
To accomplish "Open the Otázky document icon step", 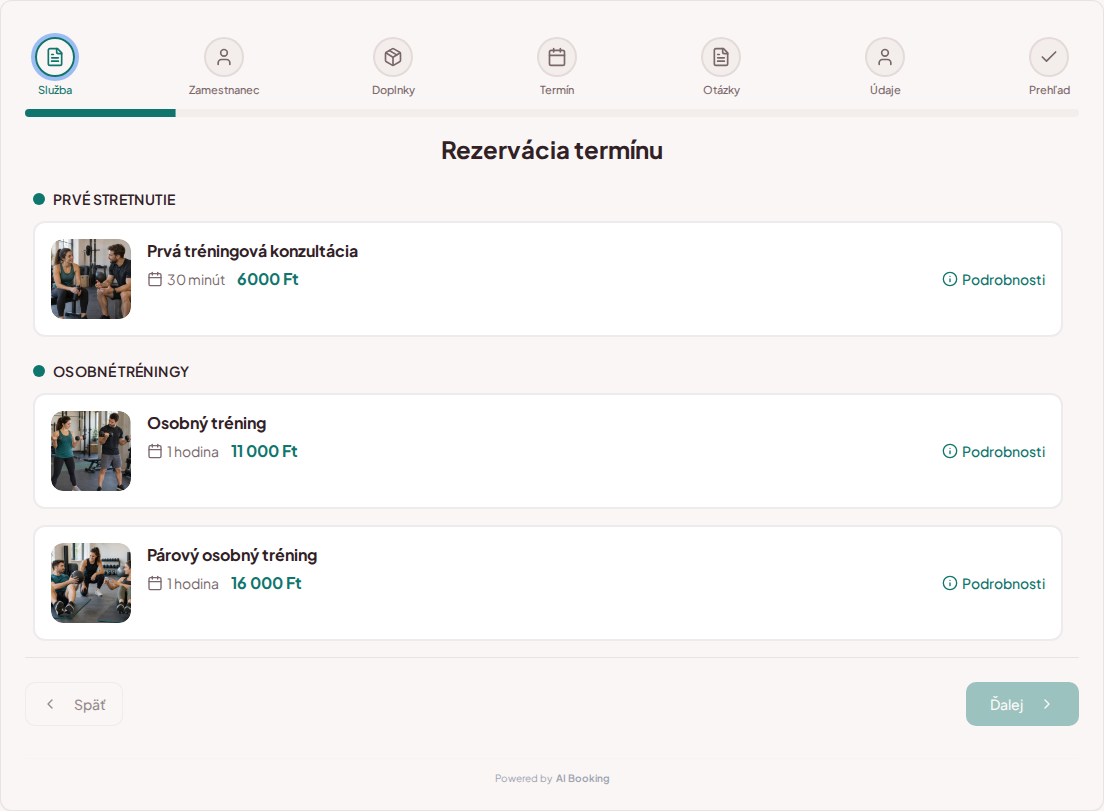I will pyautogui.click(x=721, y=57).
